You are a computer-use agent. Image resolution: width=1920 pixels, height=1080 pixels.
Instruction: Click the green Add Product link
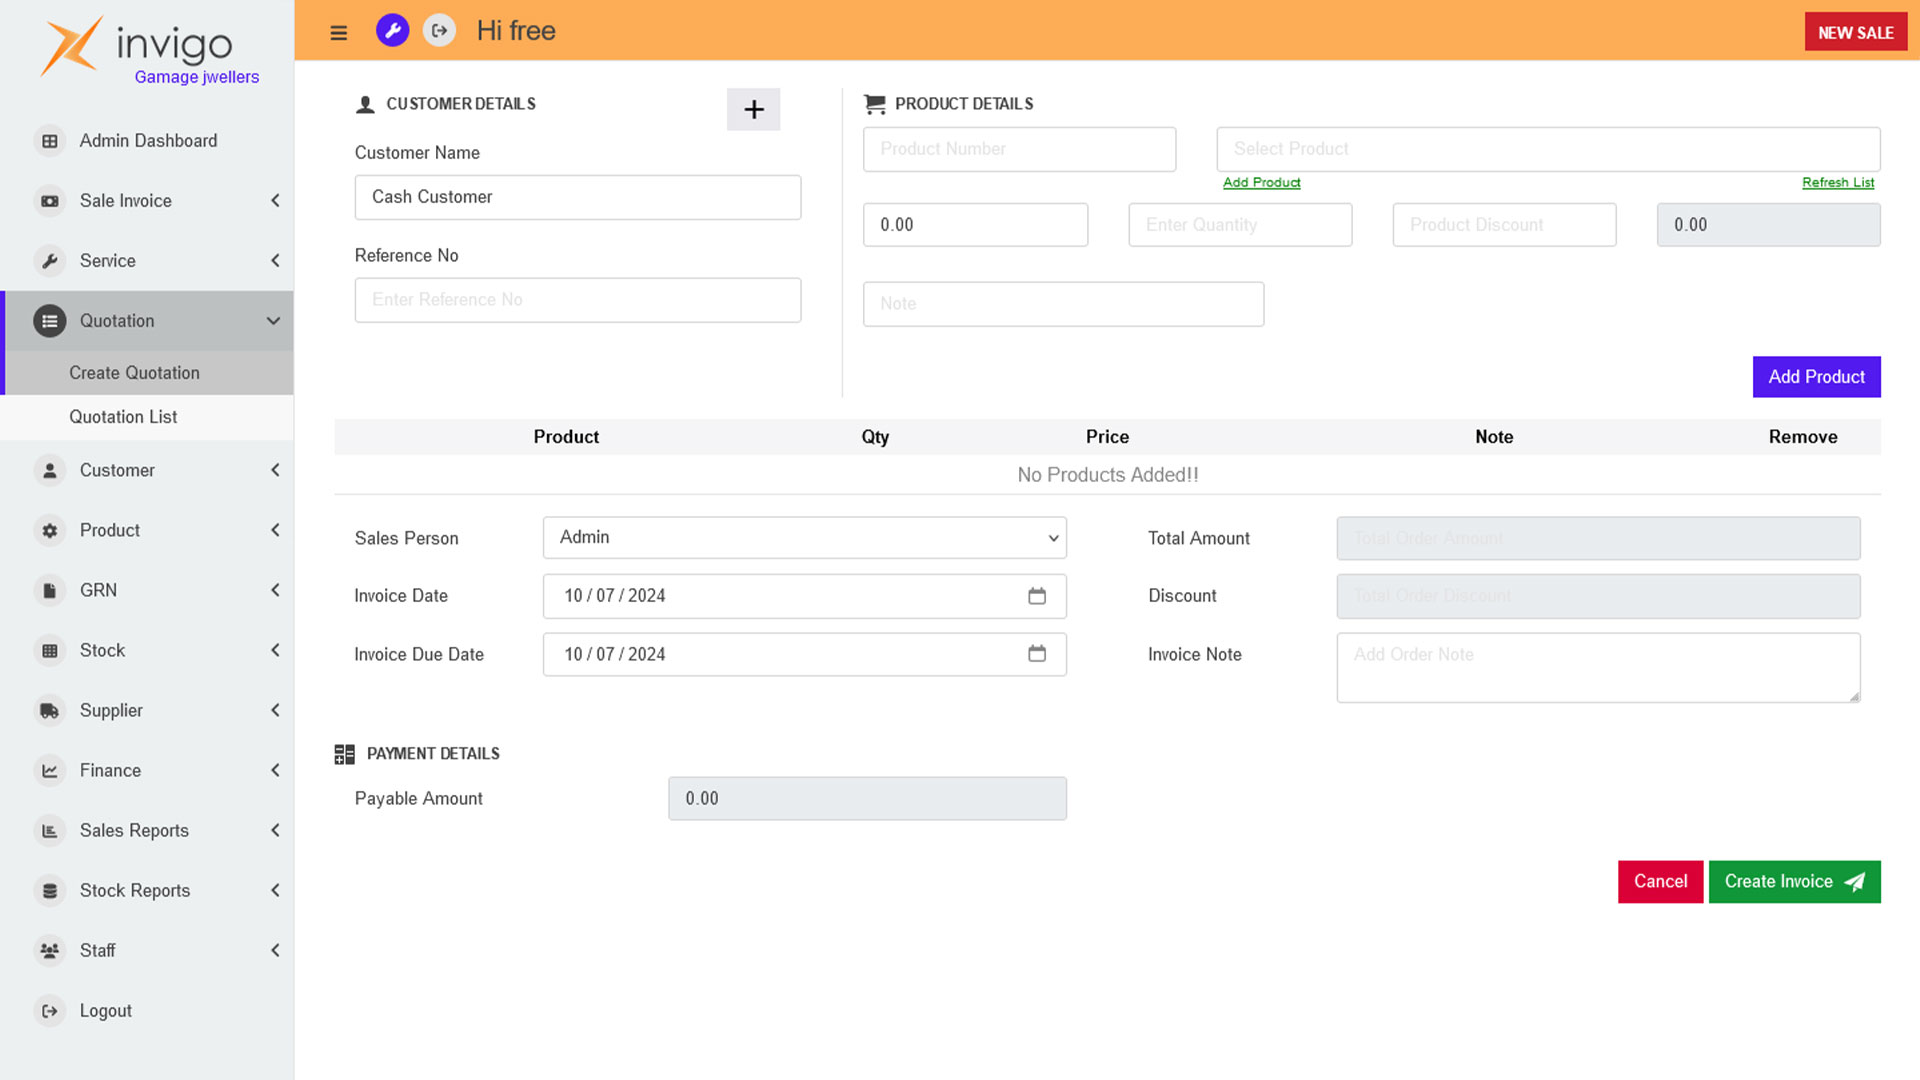pyautogui.click(x=1261, y=183)
